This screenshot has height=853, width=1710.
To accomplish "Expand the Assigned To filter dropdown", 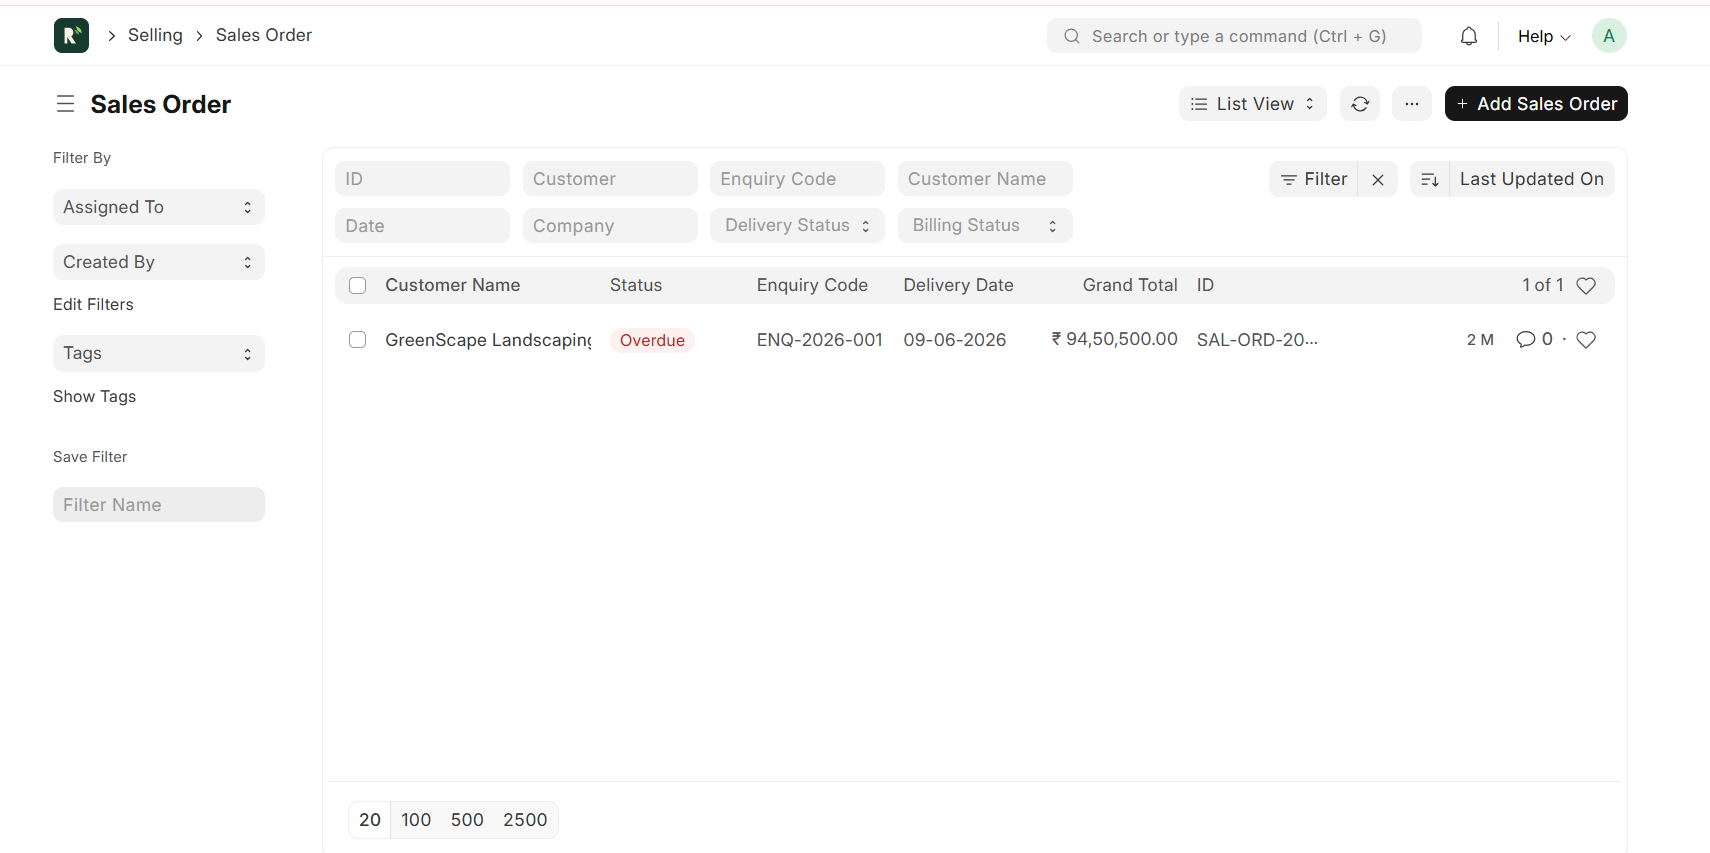I will pos(159,207).
